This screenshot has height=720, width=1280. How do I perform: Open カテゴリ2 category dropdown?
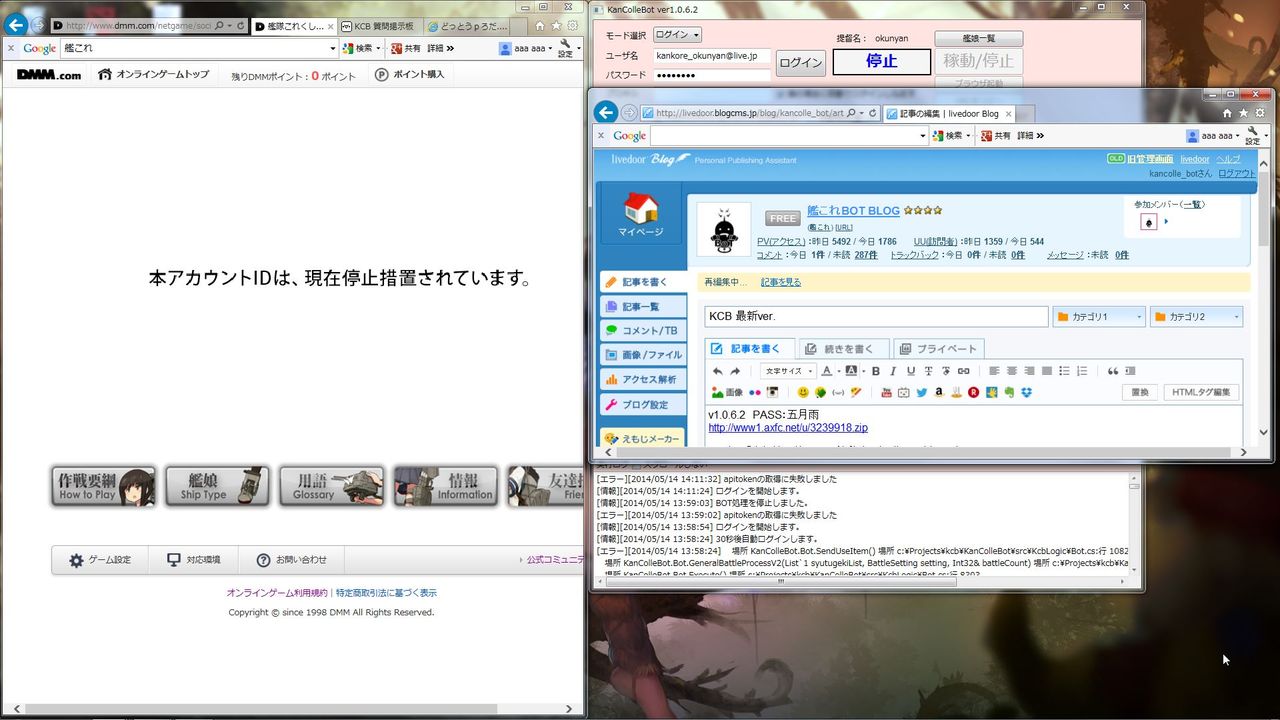pyautogui.click(x=1196, y=317)
